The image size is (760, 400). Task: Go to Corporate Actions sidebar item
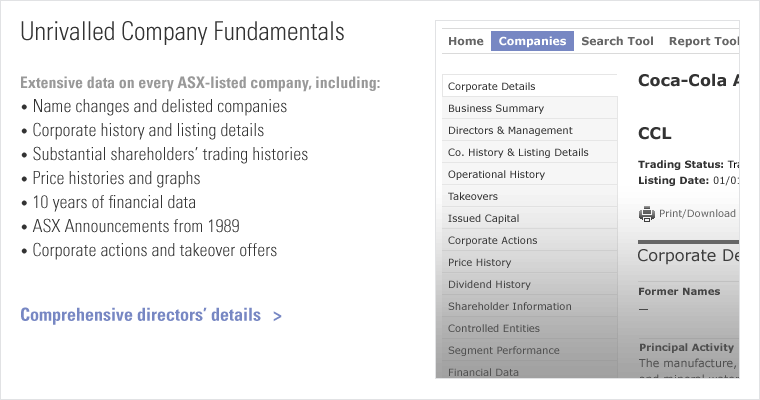[492, 241]
